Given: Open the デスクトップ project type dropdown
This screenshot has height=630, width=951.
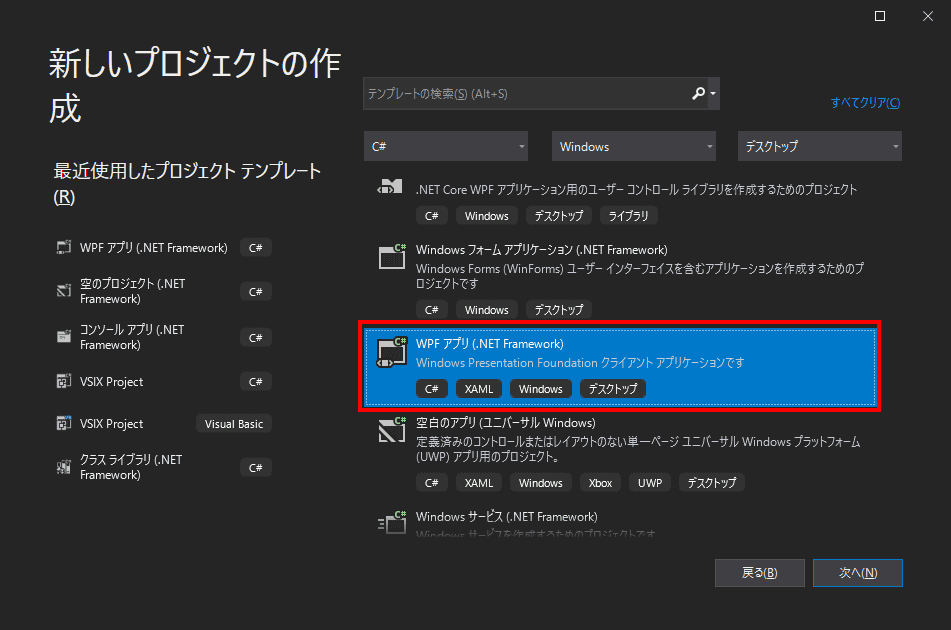Looking at the screenshot, I should tap(819, 146).
